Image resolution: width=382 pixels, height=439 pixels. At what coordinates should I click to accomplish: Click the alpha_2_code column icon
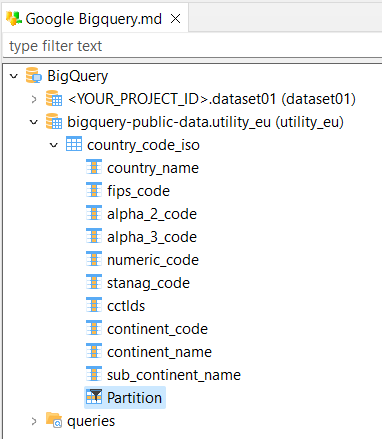click(94, 213)
